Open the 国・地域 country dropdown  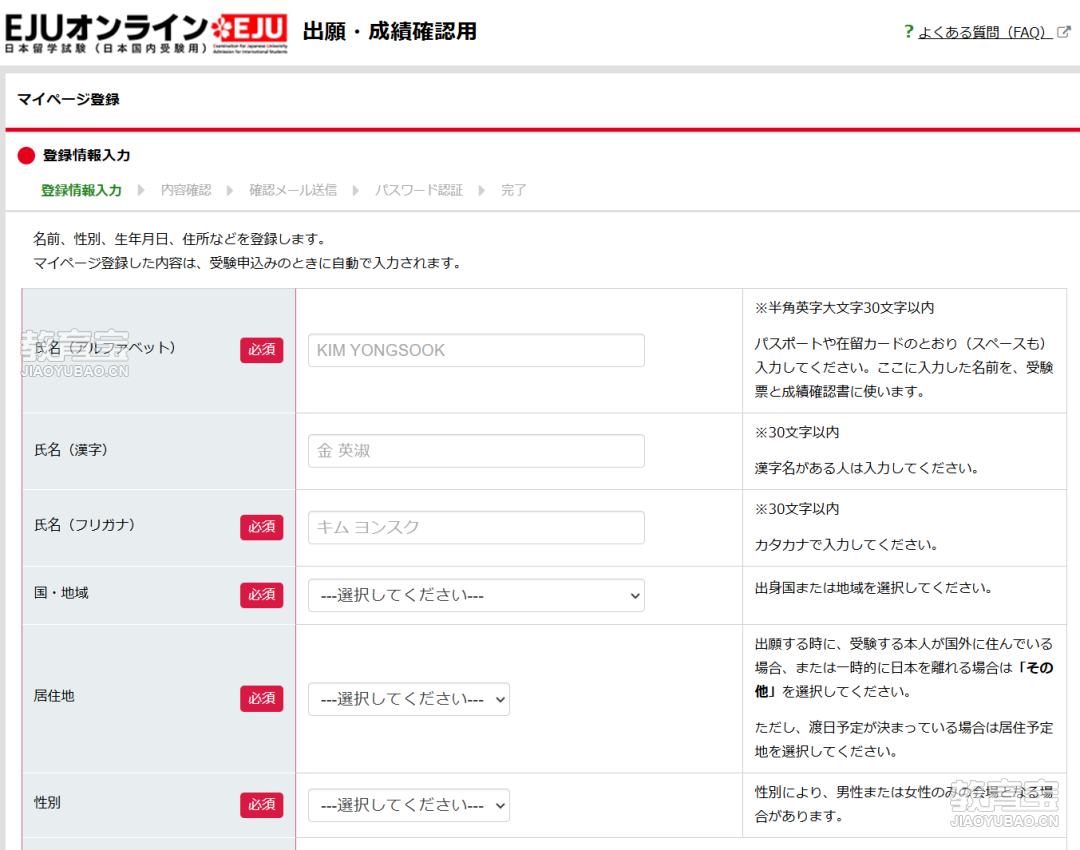476,595
